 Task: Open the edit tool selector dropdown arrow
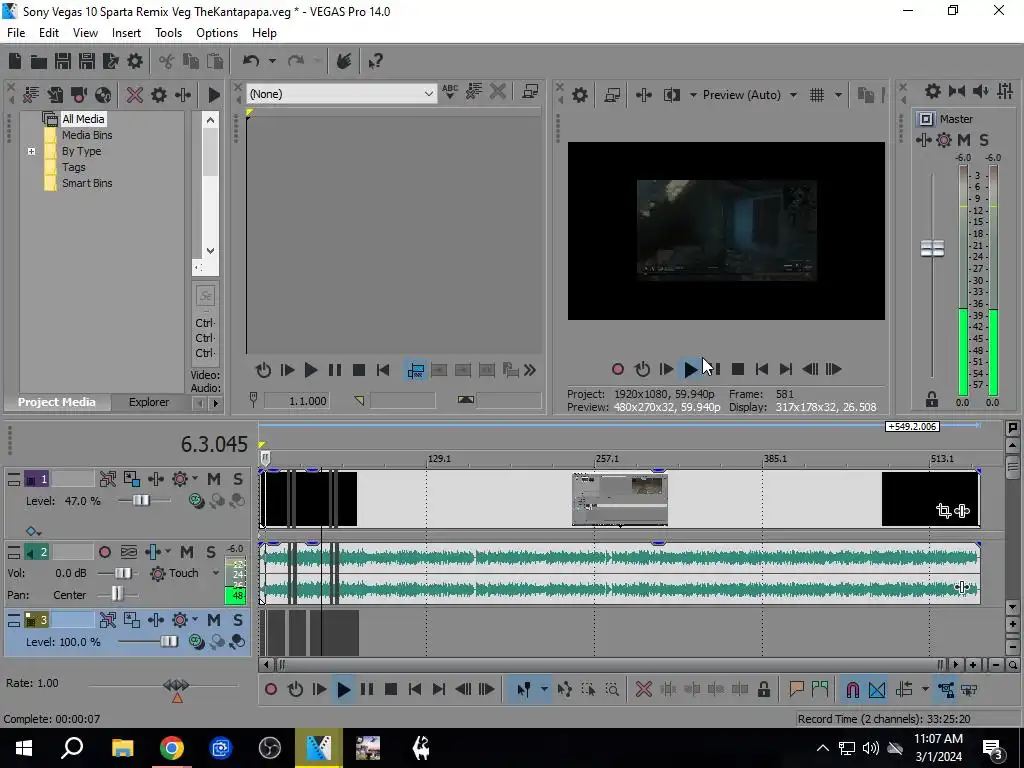(543, 689)
